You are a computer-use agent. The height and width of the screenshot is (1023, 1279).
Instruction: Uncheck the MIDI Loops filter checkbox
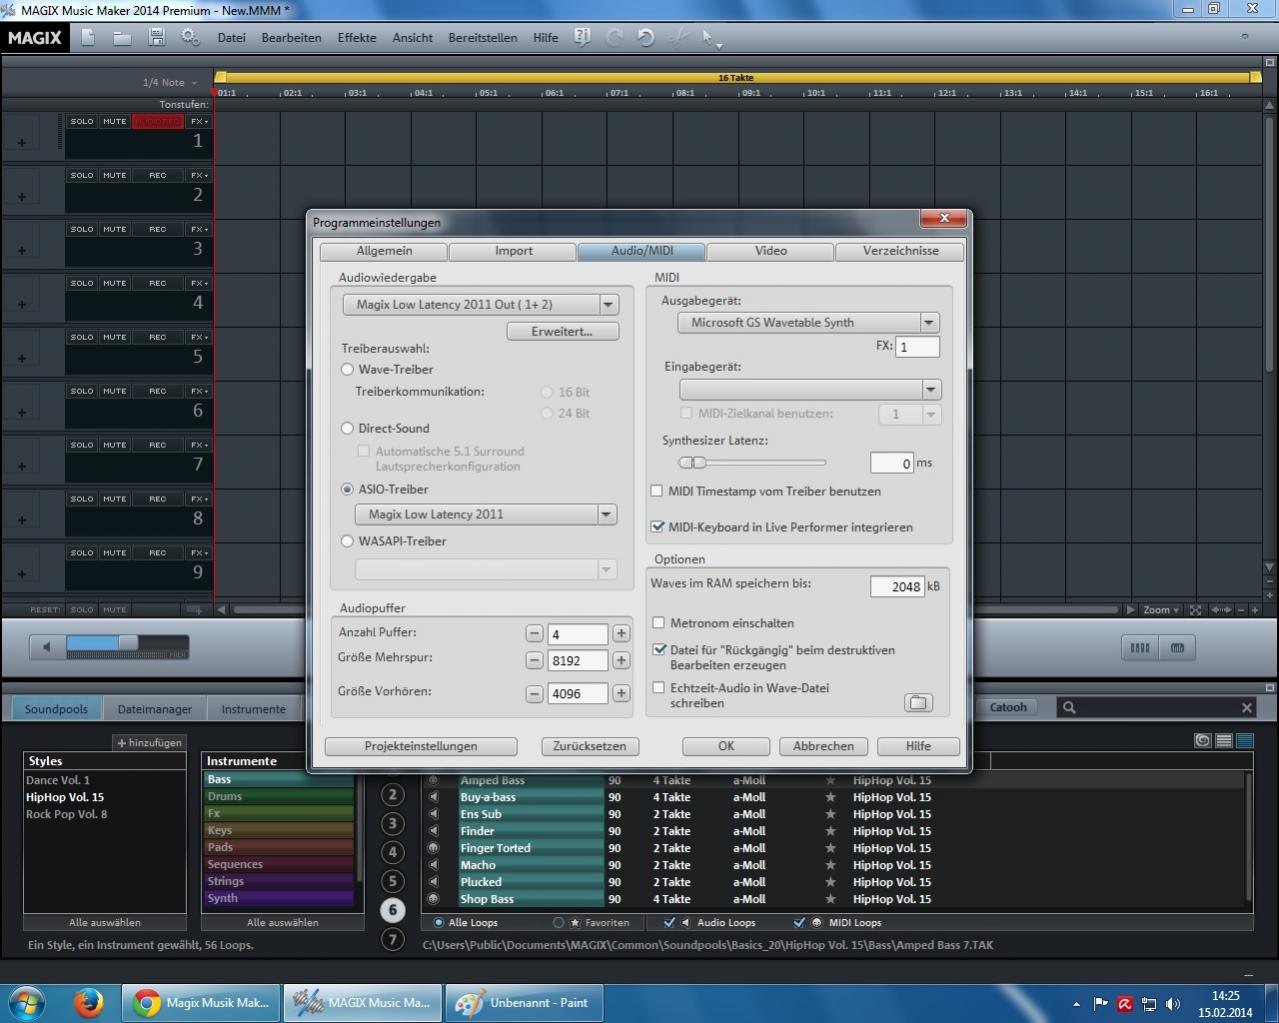(799, 922)
